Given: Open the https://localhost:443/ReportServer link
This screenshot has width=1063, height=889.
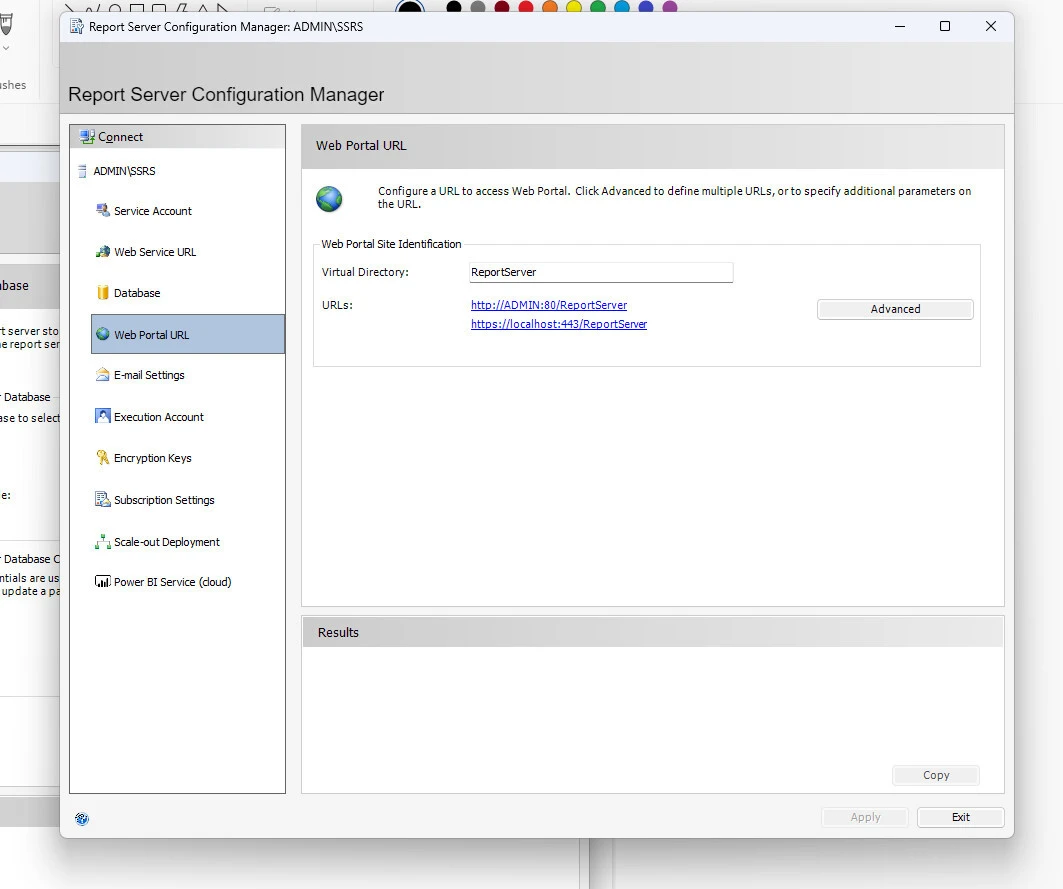Looking at the screenshot, I should tap(559, 324).
